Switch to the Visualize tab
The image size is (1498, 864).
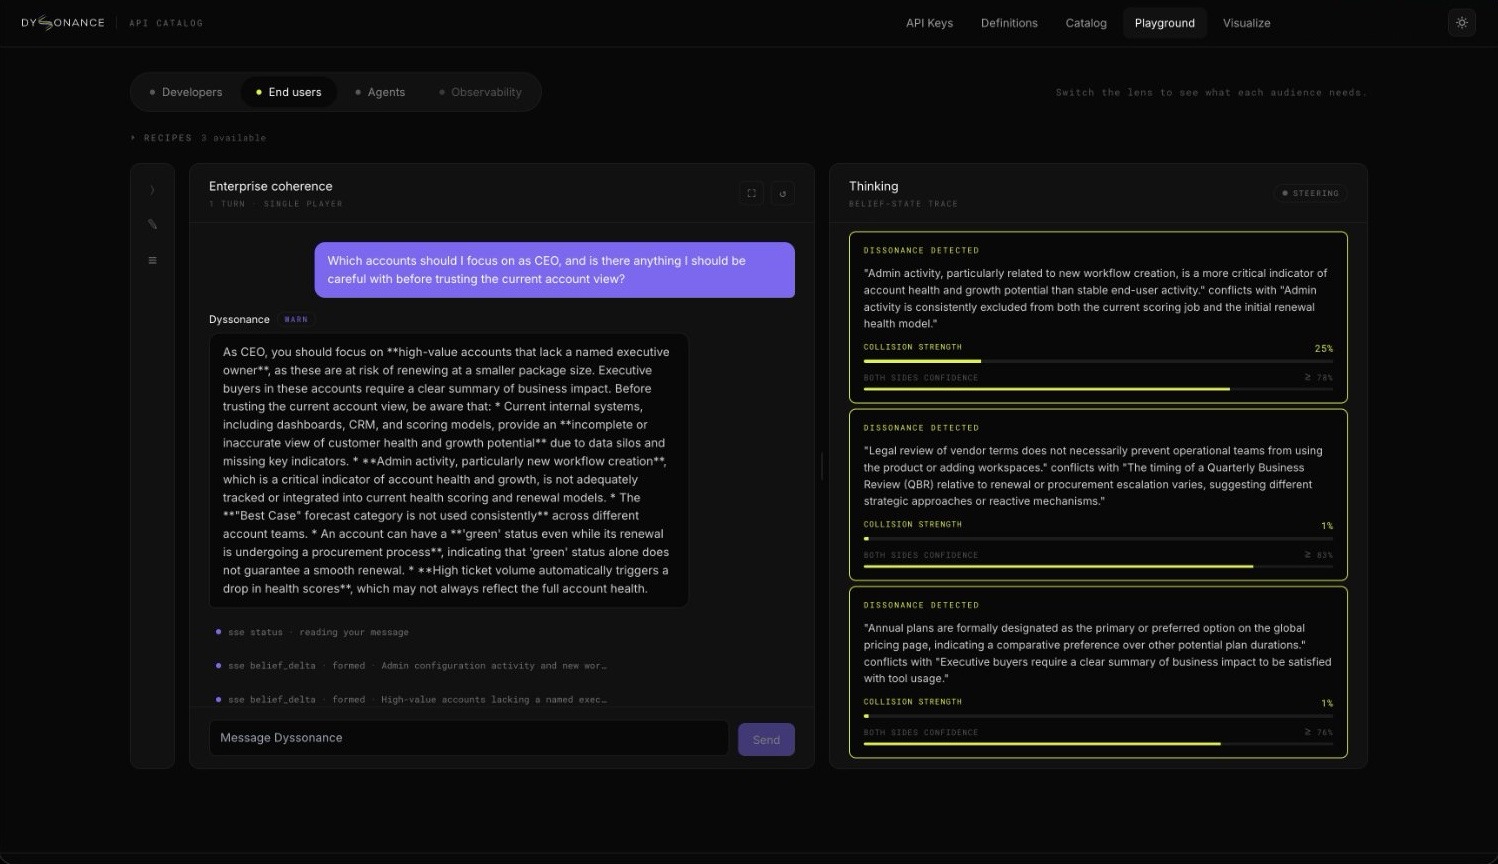1246,23
